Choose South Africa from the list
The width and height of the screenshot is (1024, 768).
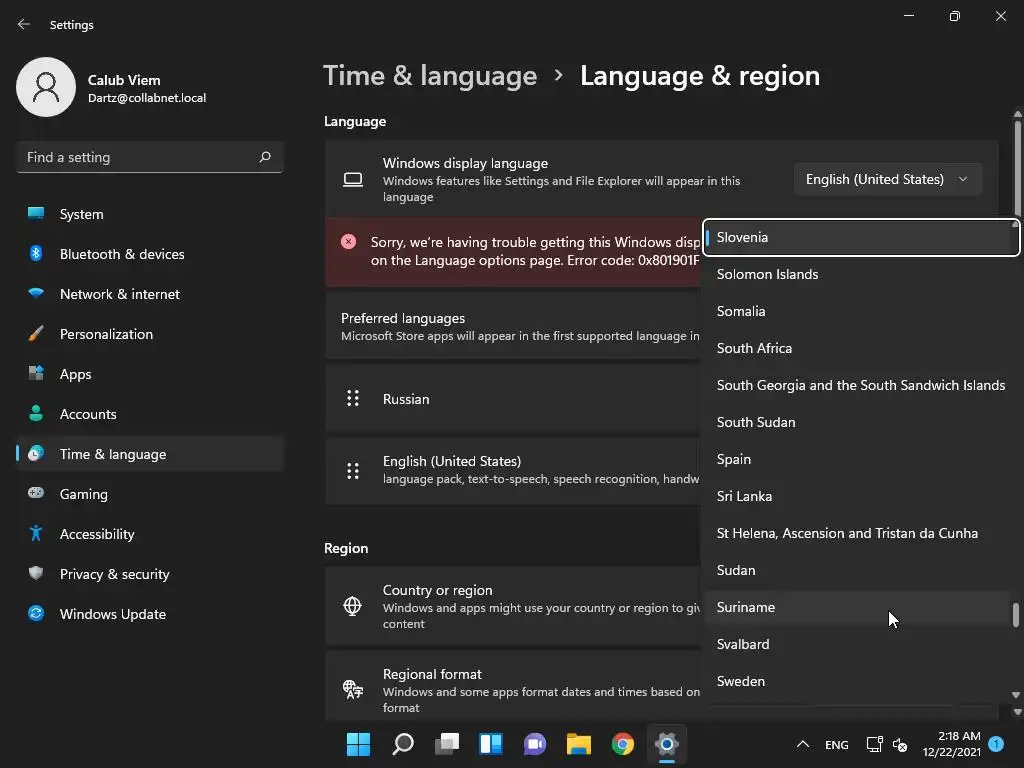[x=858, y=348]
